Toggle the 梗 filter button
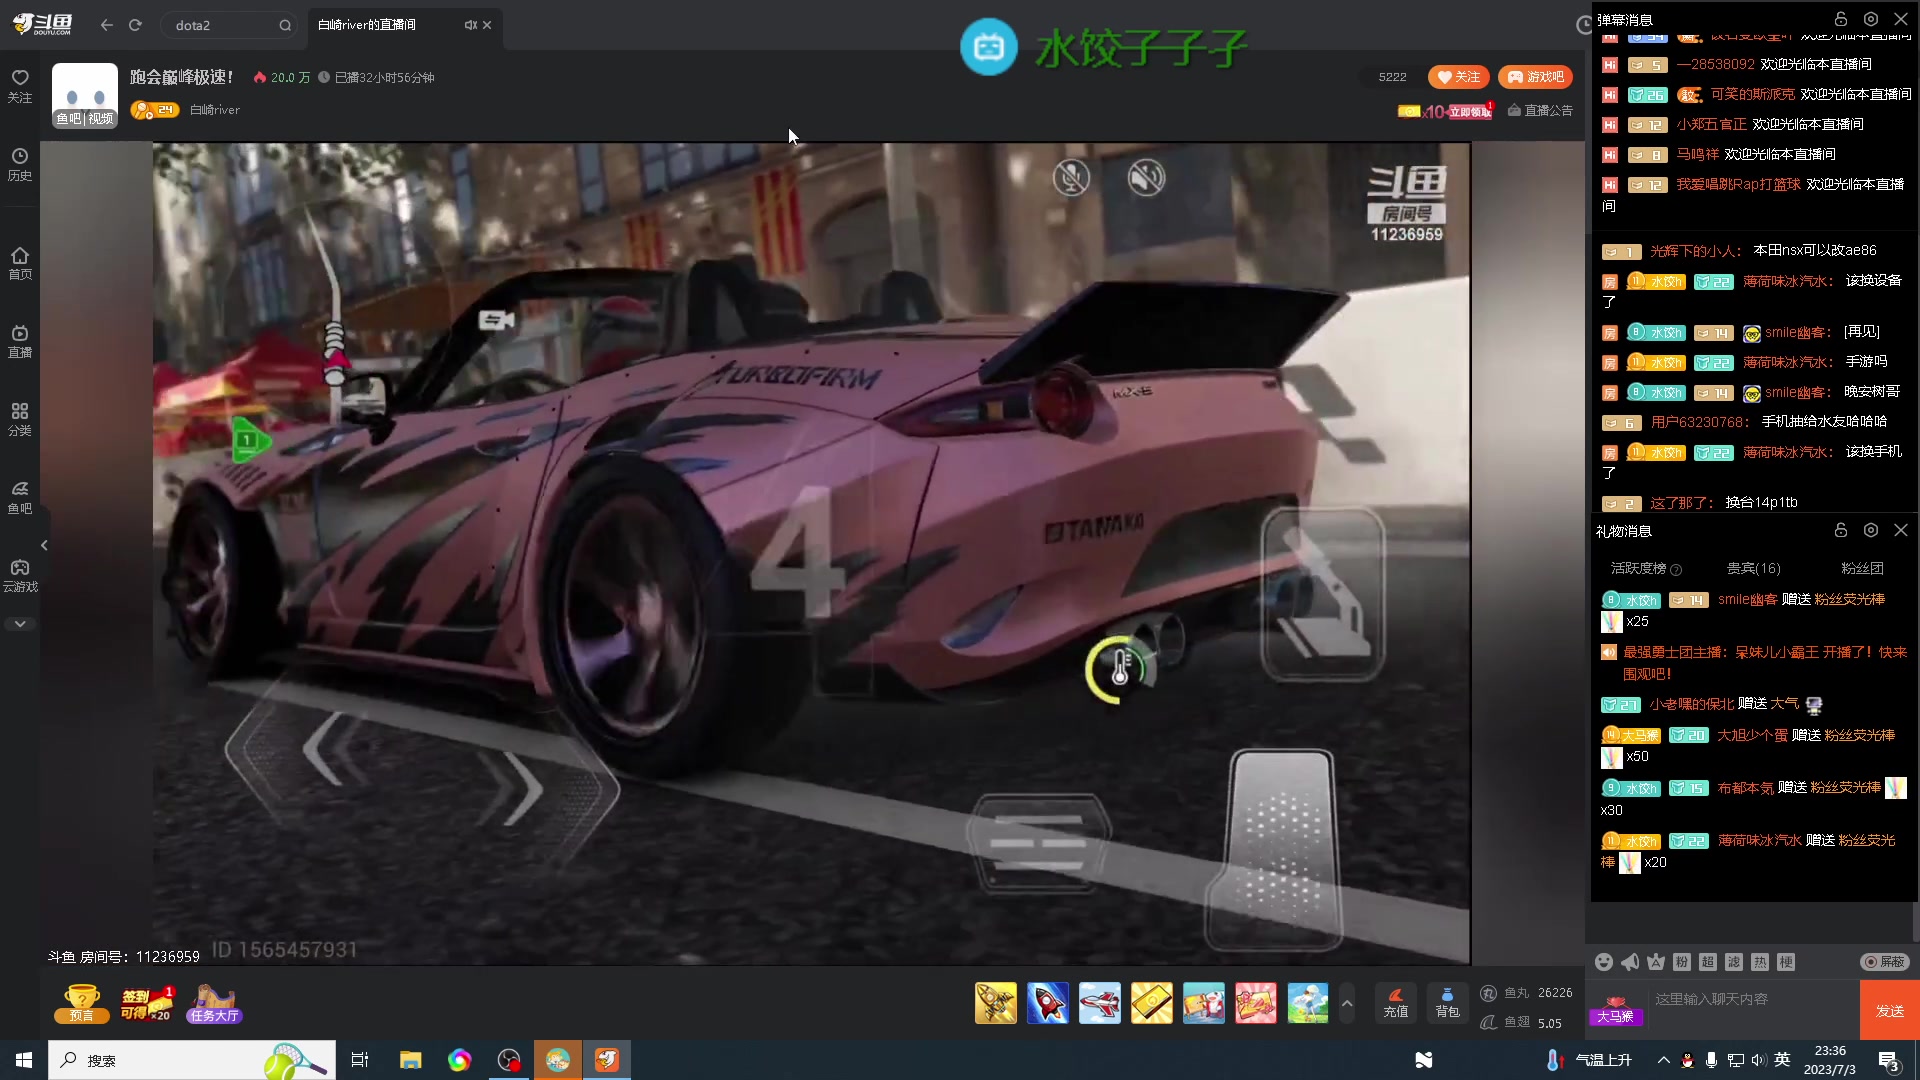Screen dimensions: 1920x1080 pos(1786,962)
